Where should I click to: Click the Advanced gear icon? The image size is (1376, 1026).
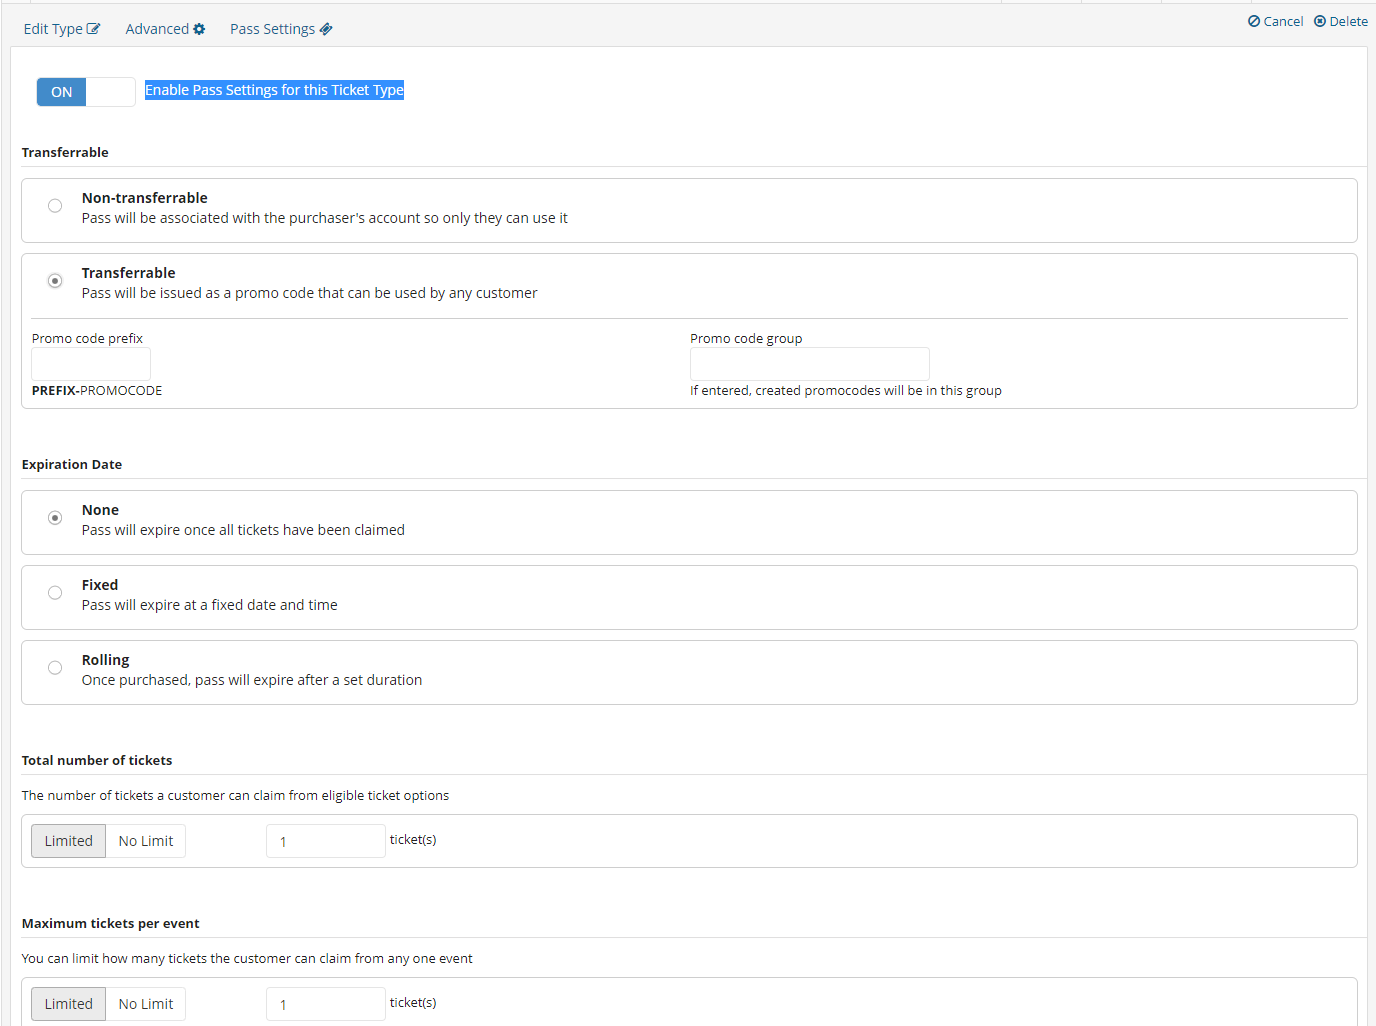point(199,29)
